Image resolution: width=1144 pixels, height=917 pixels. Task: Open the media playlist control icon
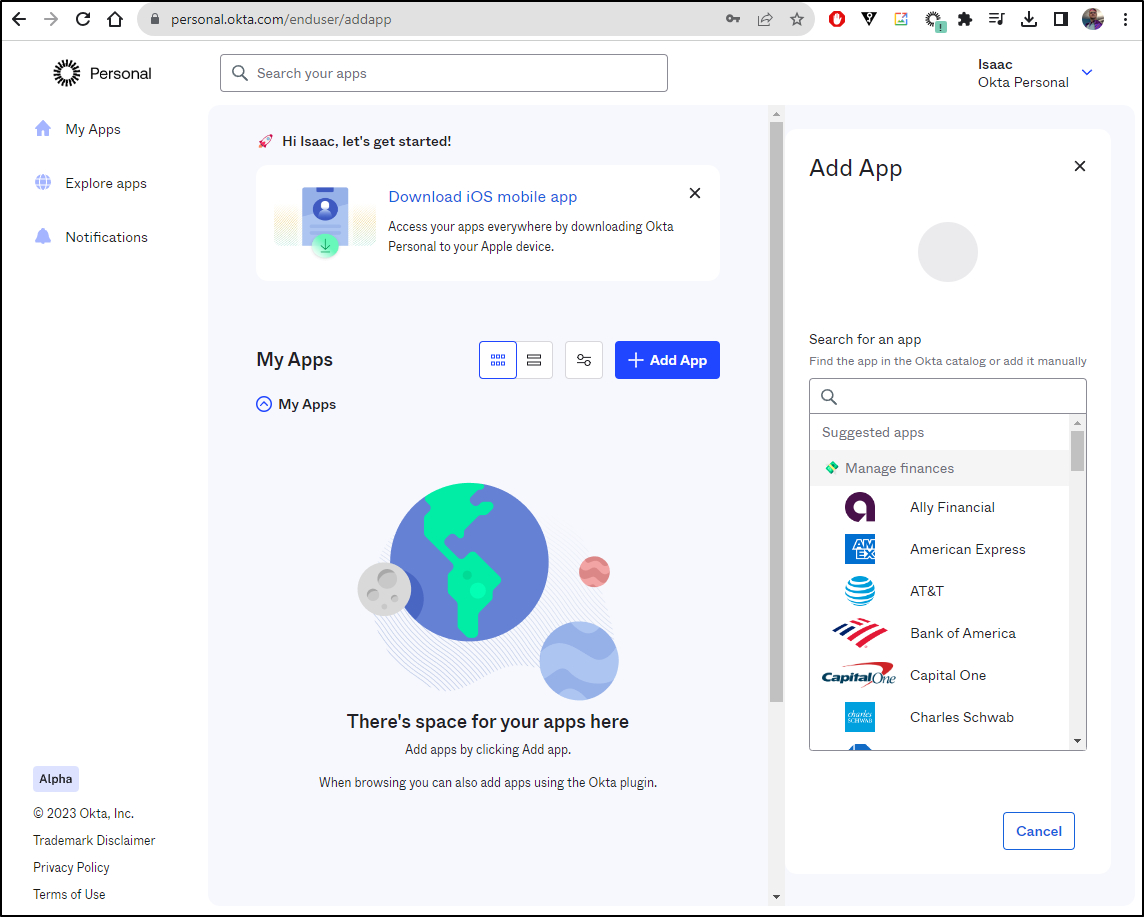pyautogui.click(x=997, y=20)
